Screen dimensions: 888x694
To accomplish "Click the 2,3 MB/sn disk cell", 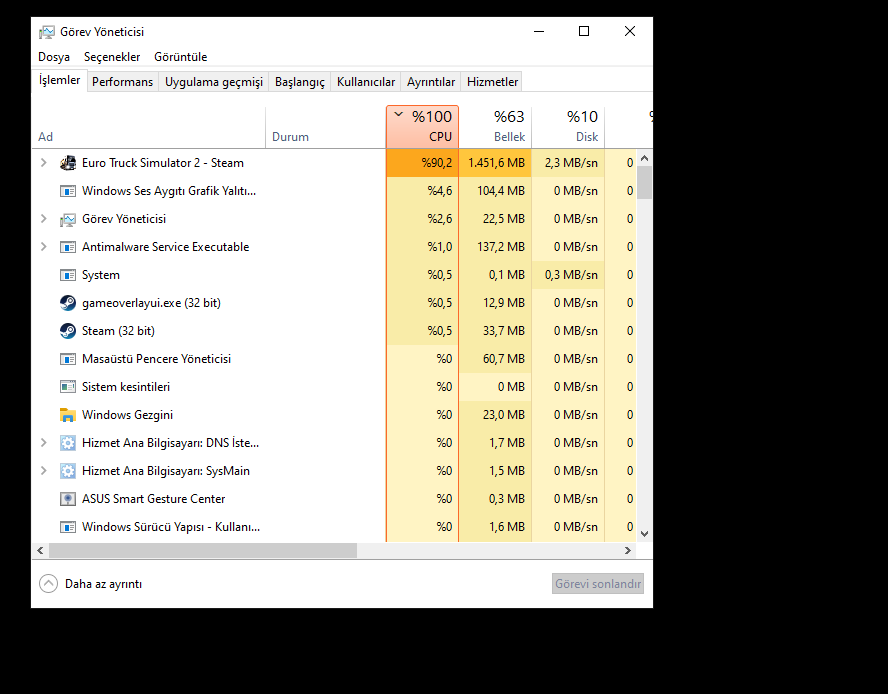I will tap(568, 163).
